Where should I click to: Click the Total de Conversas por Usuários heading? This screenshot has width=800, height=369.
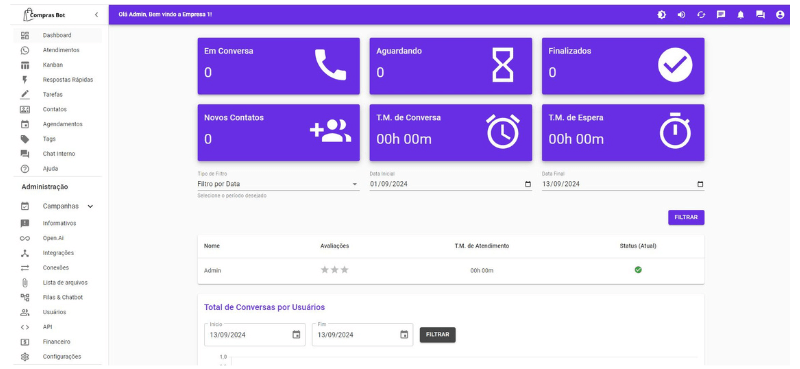coord(264,307)
